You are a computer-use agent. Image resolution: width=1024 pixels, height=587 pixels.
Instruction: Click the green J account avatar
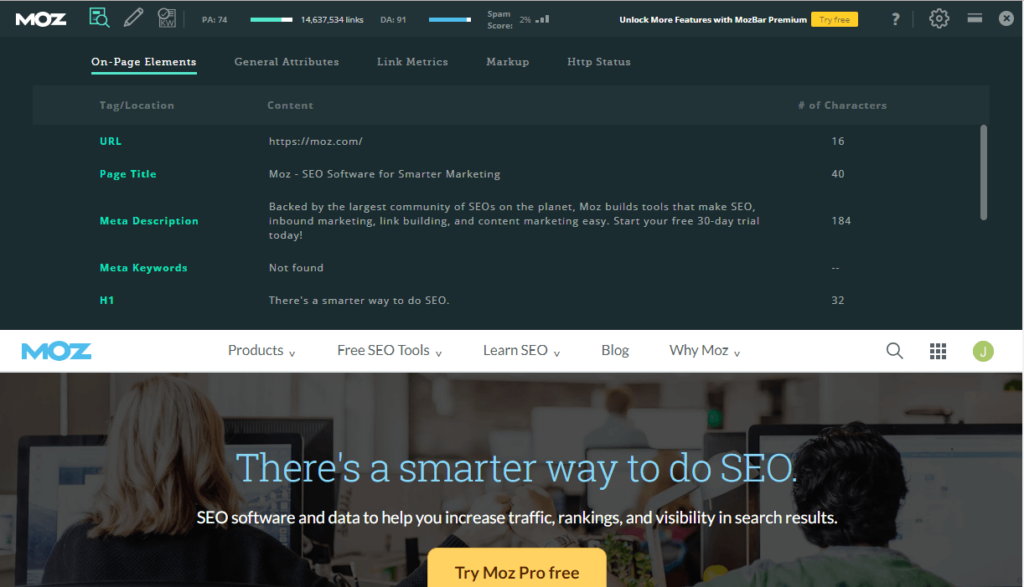(982, 350)
